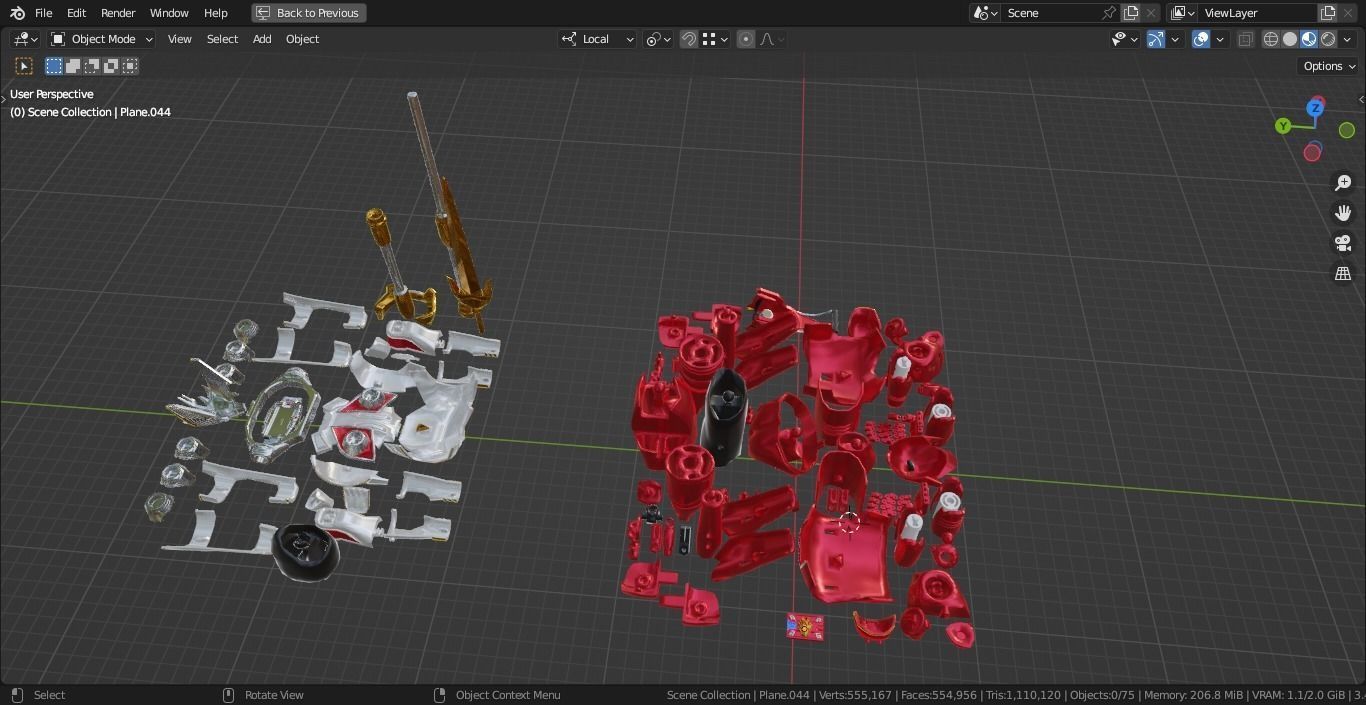Toggle the snap magnet icon
Image resolution: width=1366 pixels, height=705 pixels.
click(x=689, y=39)
